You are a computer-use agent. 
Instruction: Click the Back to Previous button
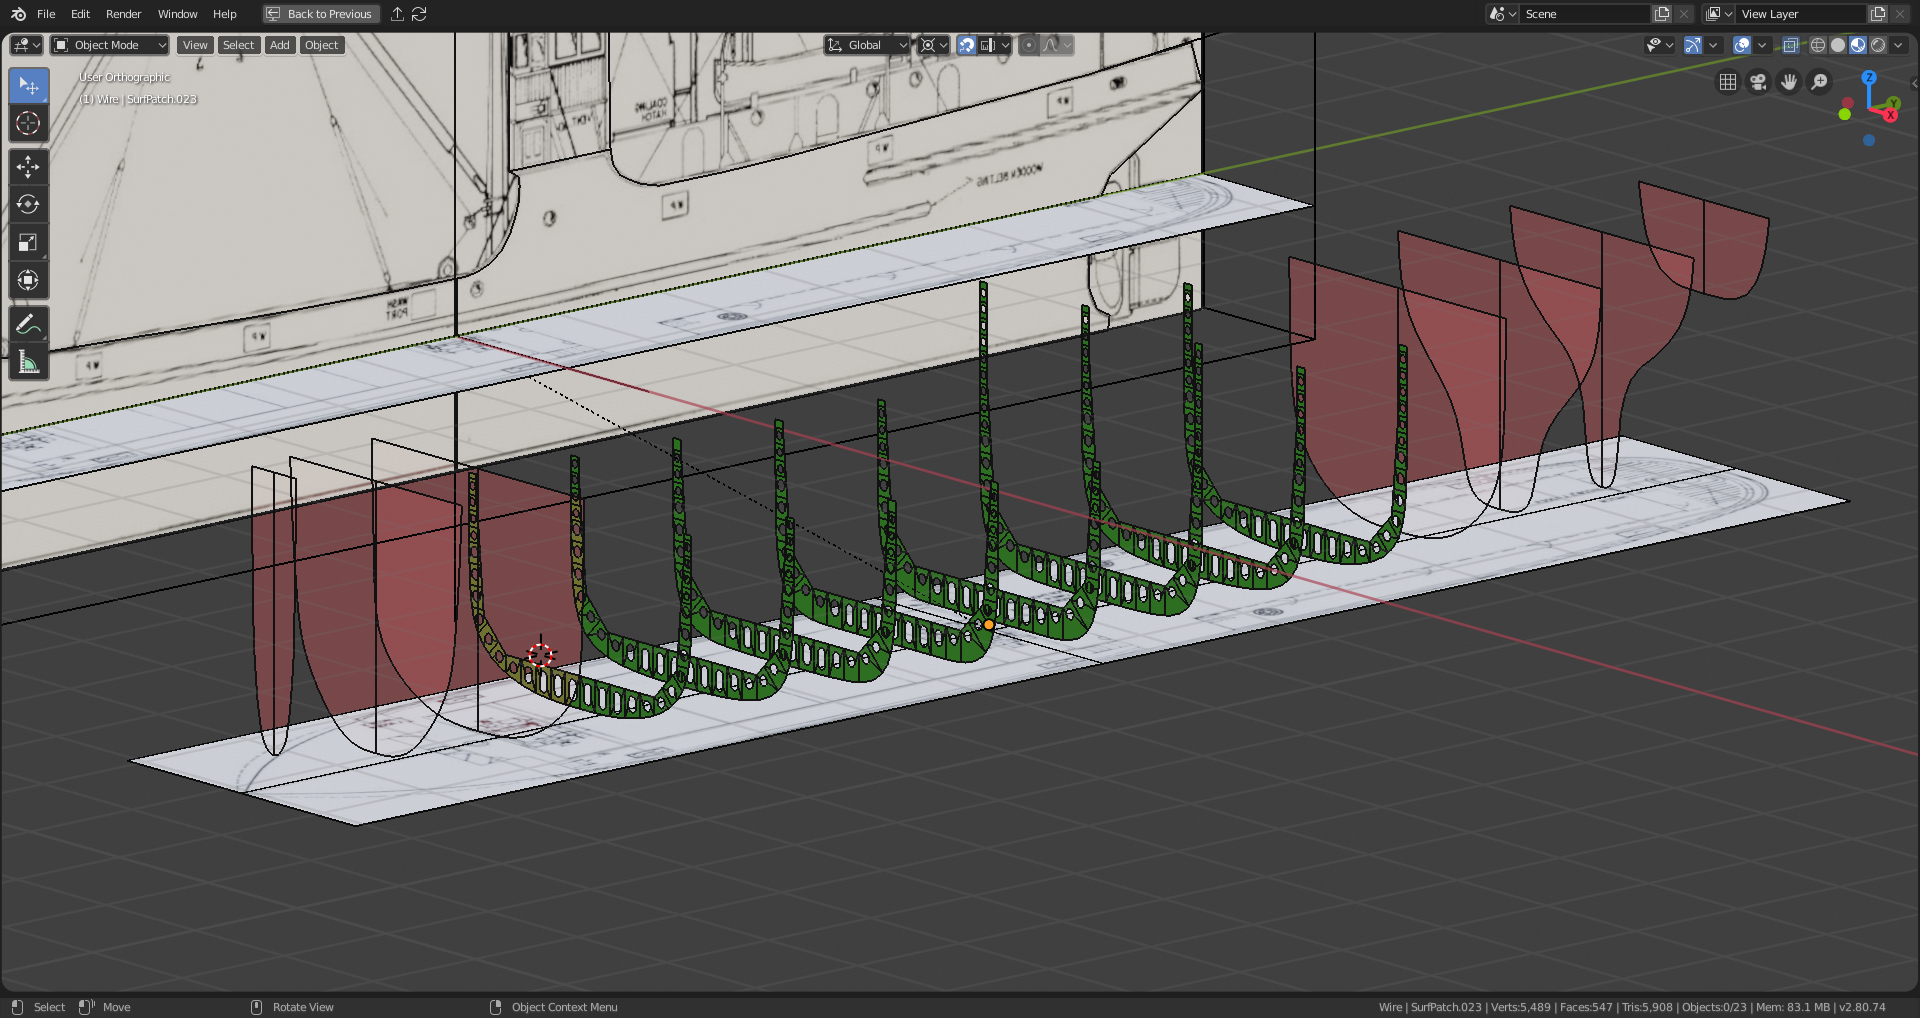[x=321, y=14]
